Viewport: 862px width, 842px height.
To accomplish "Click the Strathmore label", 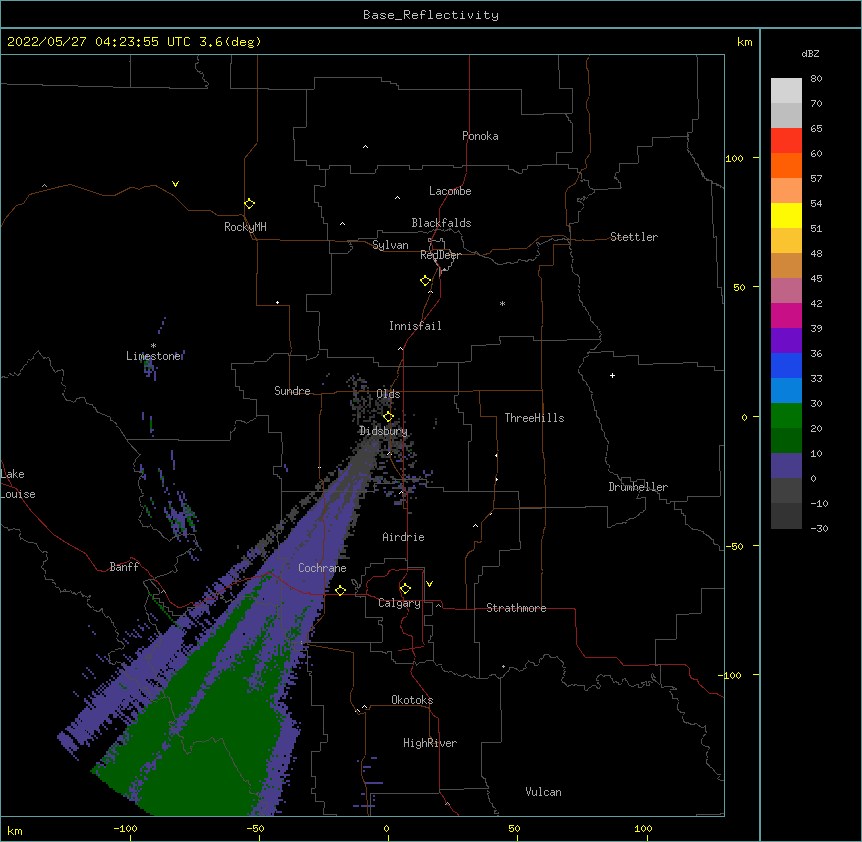I will tap(516, 608).
